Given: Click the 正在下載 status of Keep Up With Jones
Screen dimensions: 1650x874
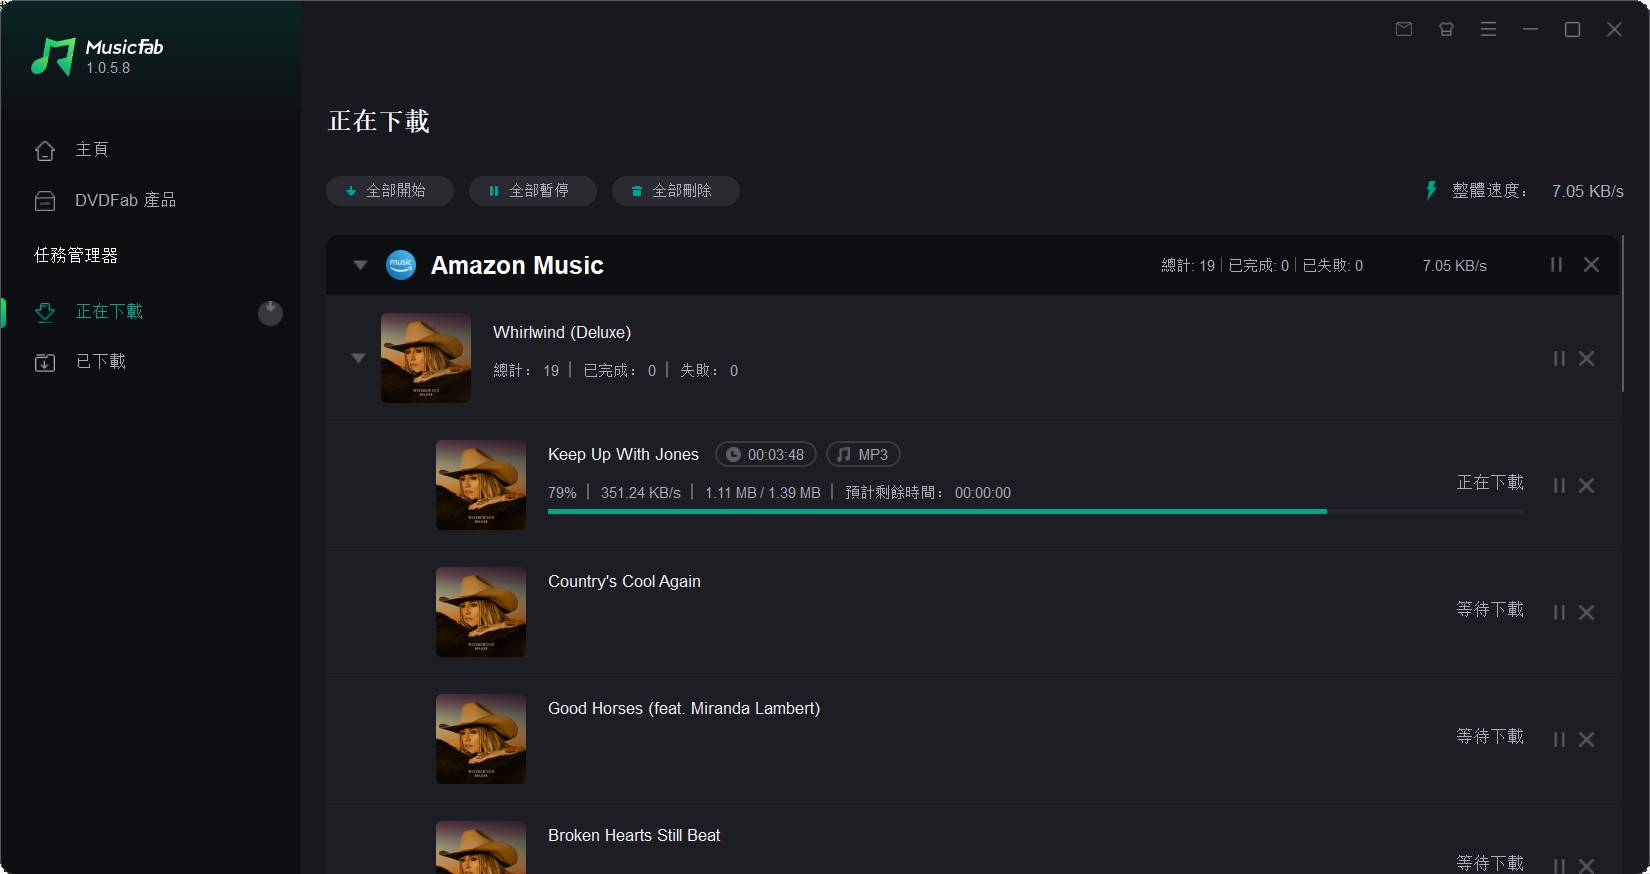Looking at the screenshot, I should coord(1490,482).
